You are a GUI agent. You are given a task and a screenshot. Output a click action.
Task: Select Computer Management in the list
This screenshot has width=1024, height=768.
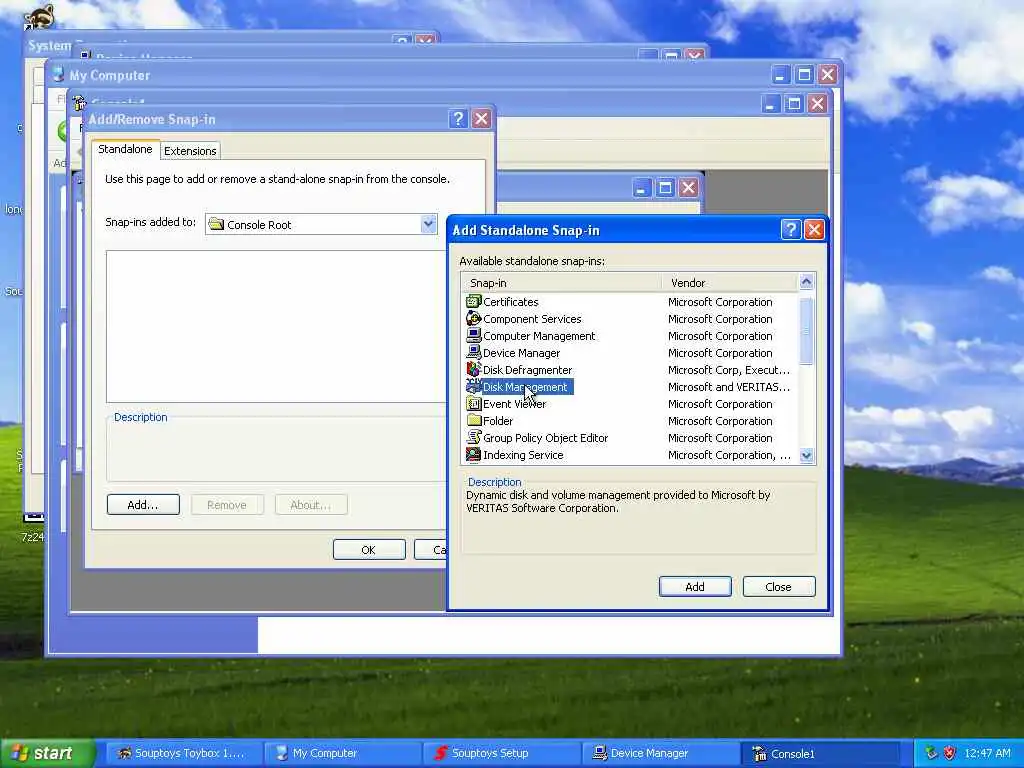(x=539, y=336)
